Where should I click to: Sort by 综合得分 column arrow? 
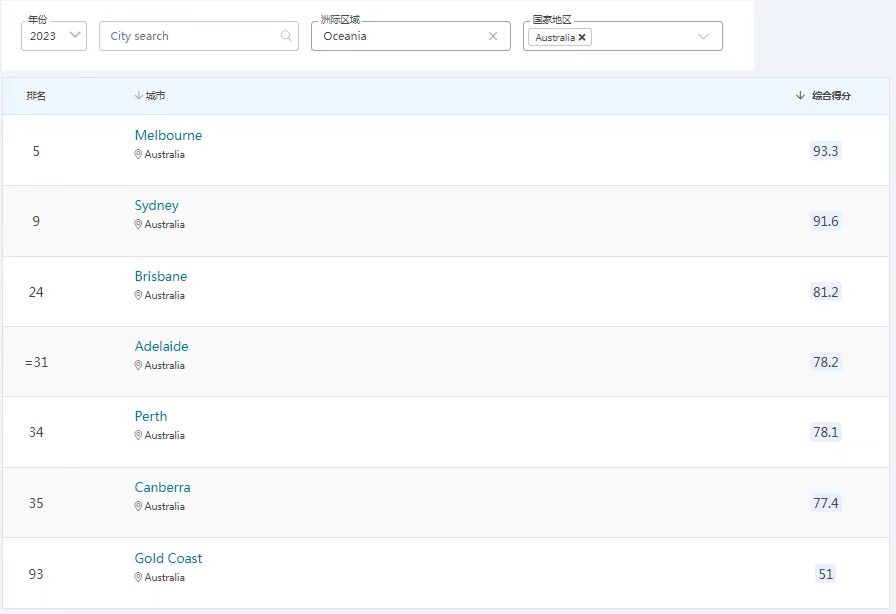point(800,96)
